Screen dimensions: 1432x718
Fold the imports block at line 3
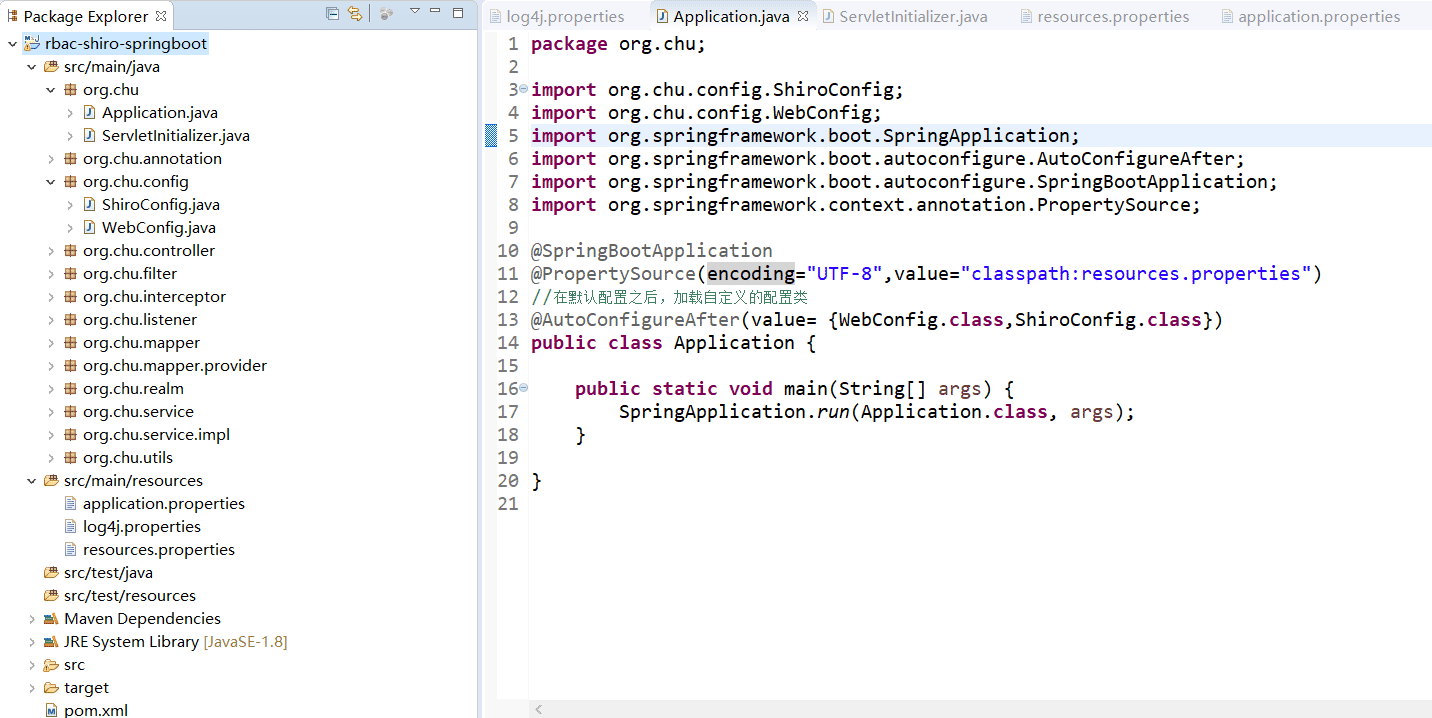pos(524,89)
